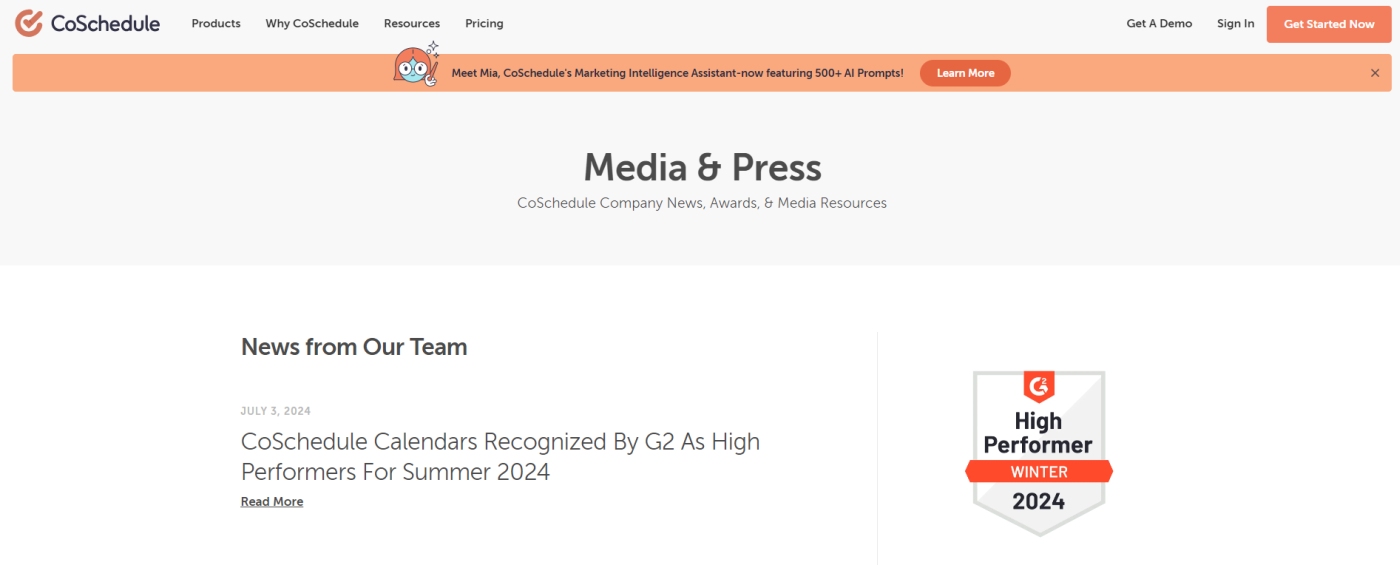Click the Media & Press heading
Viewport: 1400px width, 565px height.
pyautogui.click(x=702, y=167)
